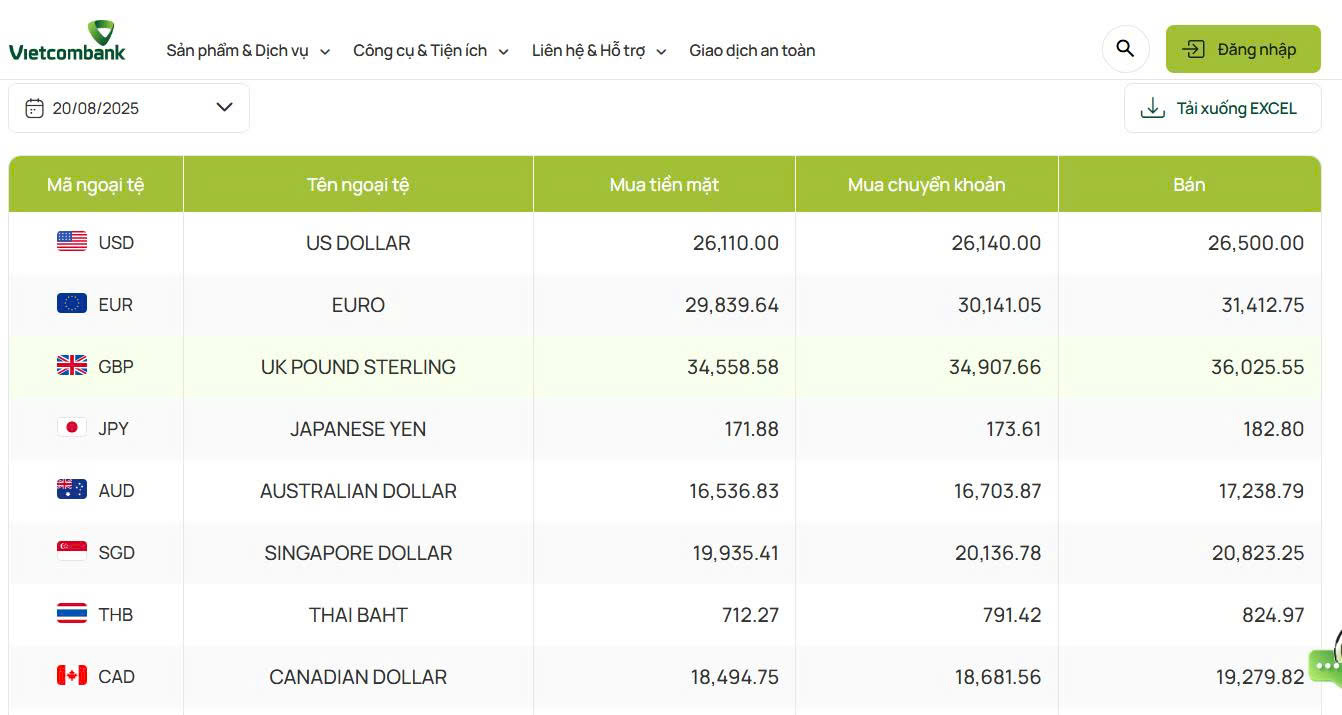Select Giao dịch an toàn from the navigation

752,50
